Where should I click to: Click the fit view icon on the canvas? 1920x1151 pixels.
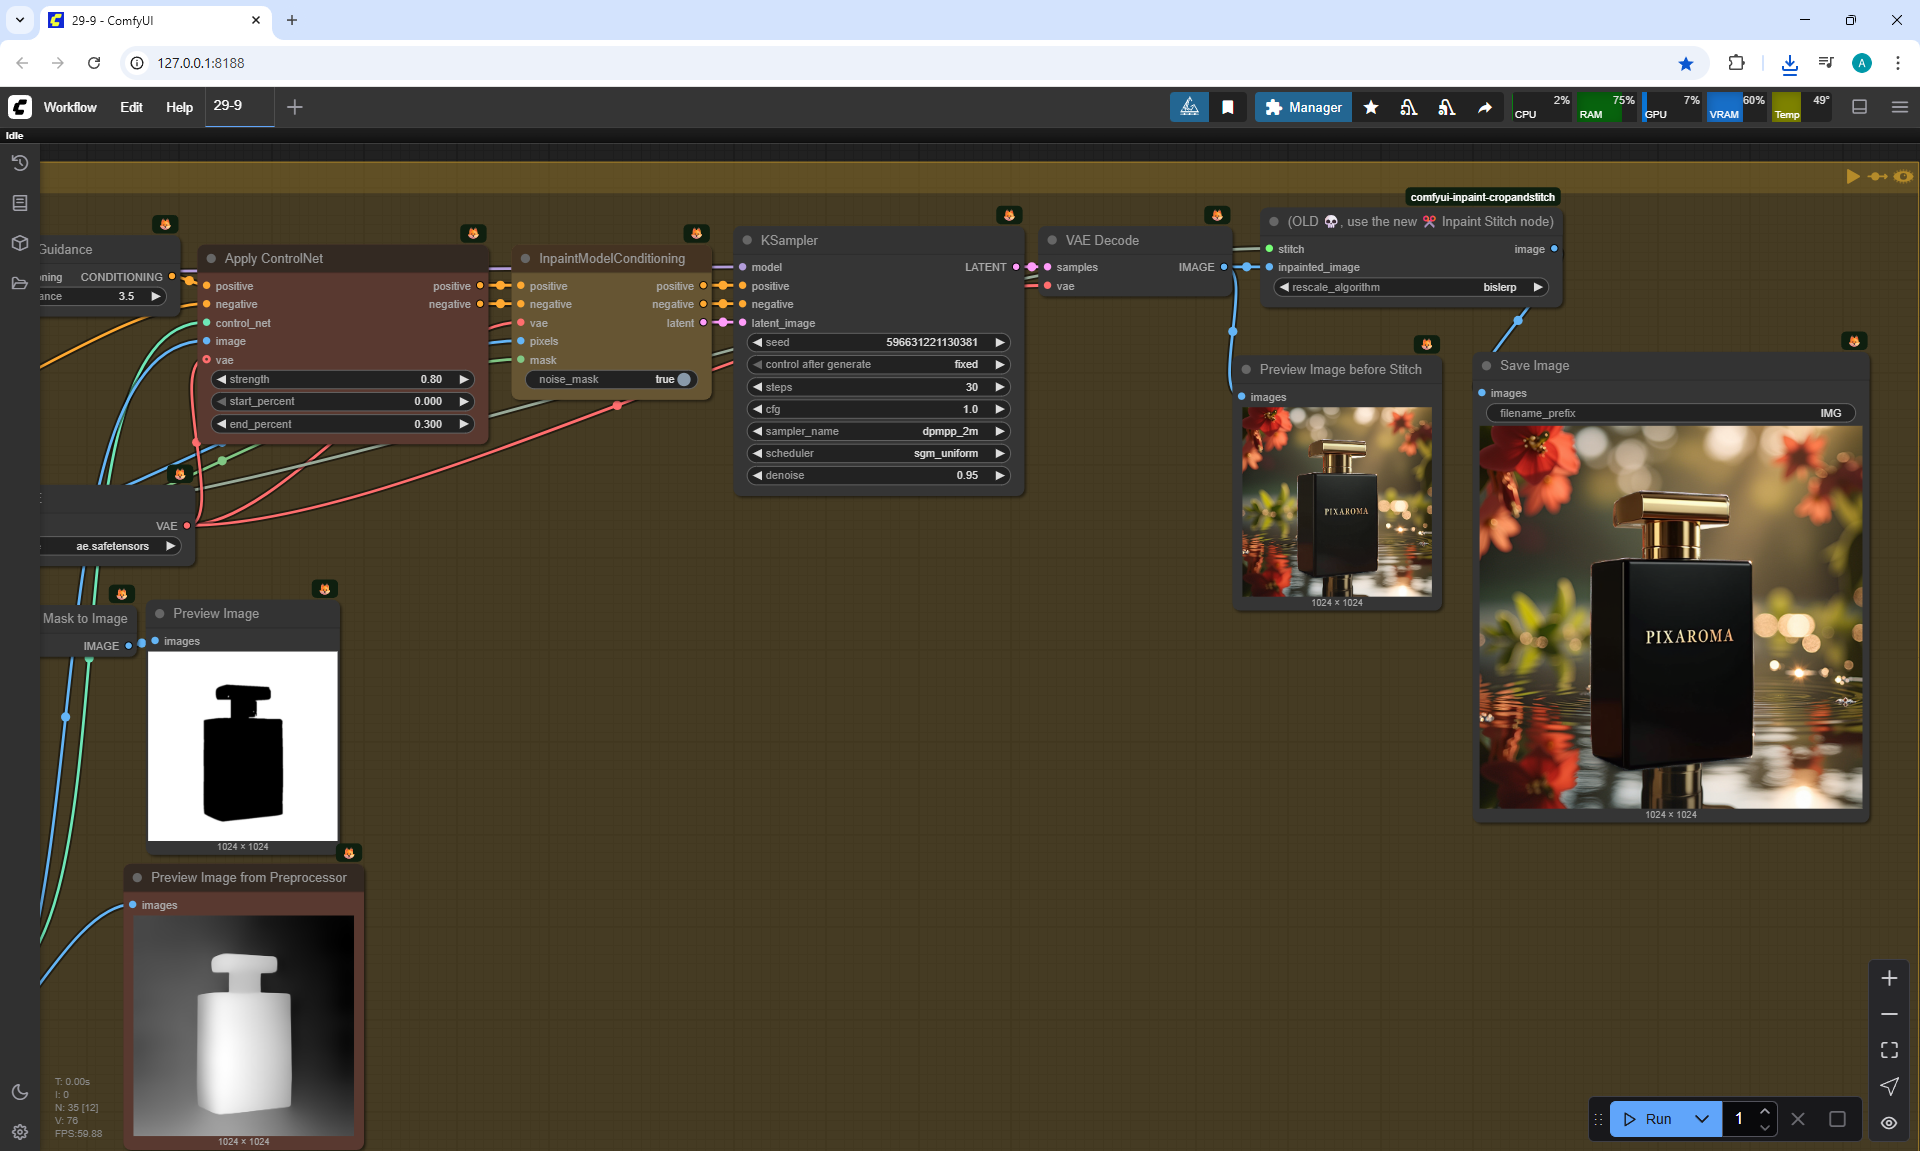1889,1050
